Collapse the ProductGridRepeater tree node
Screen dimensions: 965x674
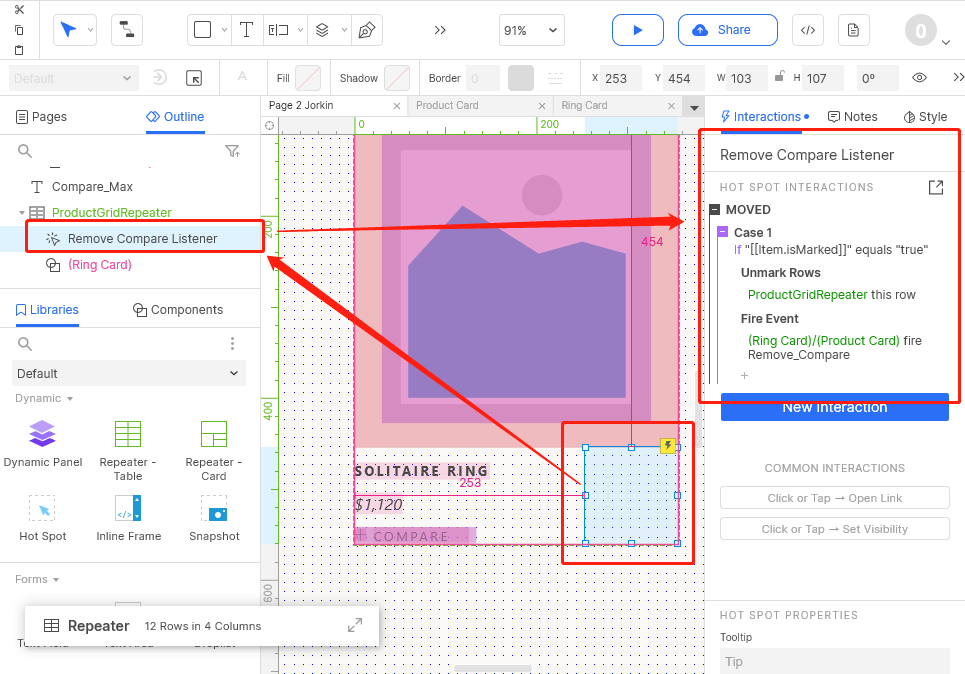(x=21, y=212)
